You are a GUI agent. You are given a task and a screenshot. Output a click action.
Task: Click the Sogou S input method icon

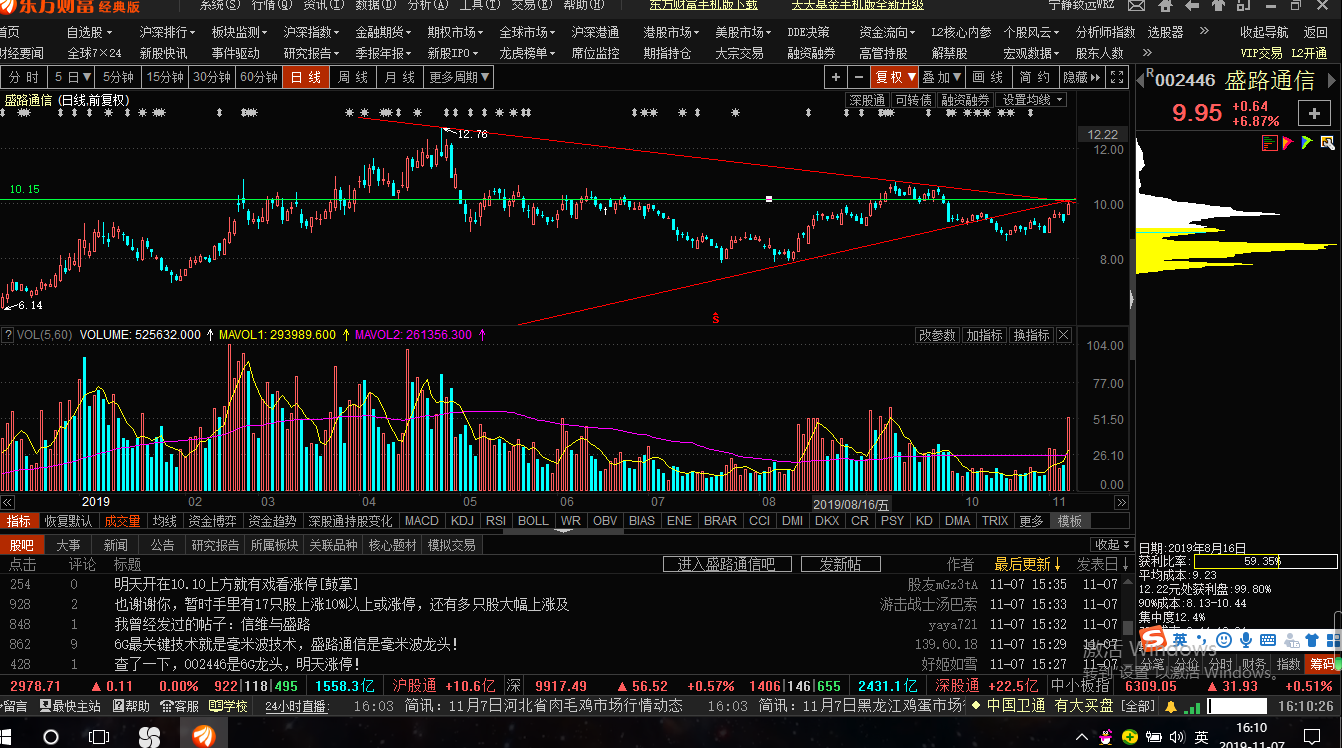pyautogui.click(x=1153, y=640)
